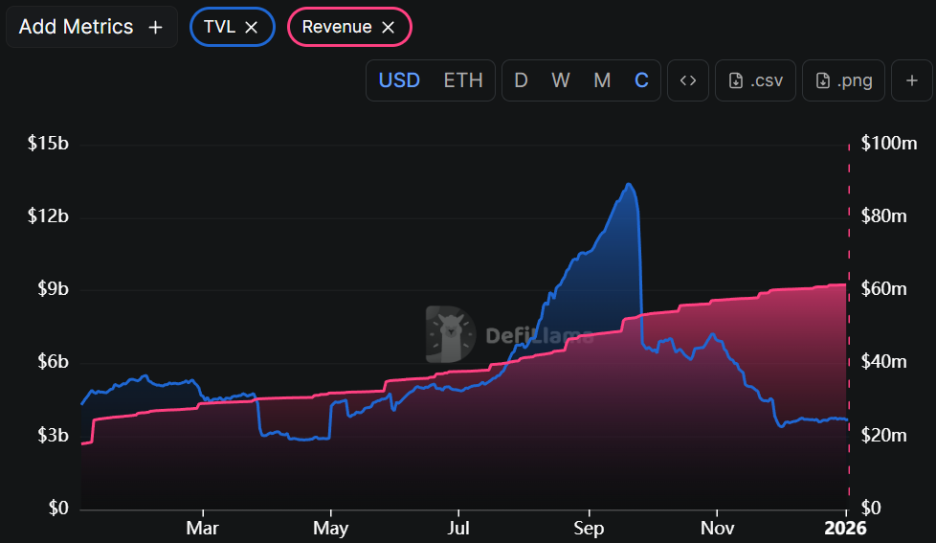Select Daily (D) interval
This screenshot has width=936, height=543.
tap(521, 81)
